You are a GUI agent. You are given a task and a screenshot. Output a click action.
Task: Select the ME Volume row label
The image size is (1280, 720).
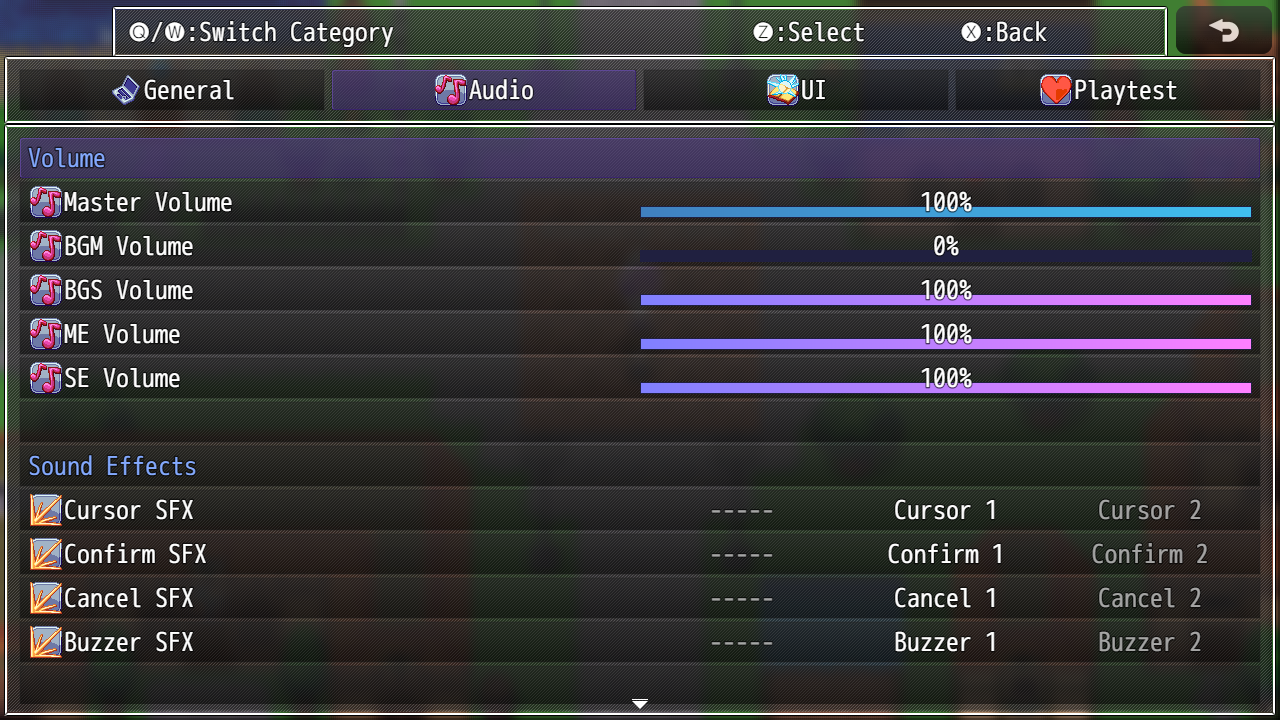tap(122, 334)
